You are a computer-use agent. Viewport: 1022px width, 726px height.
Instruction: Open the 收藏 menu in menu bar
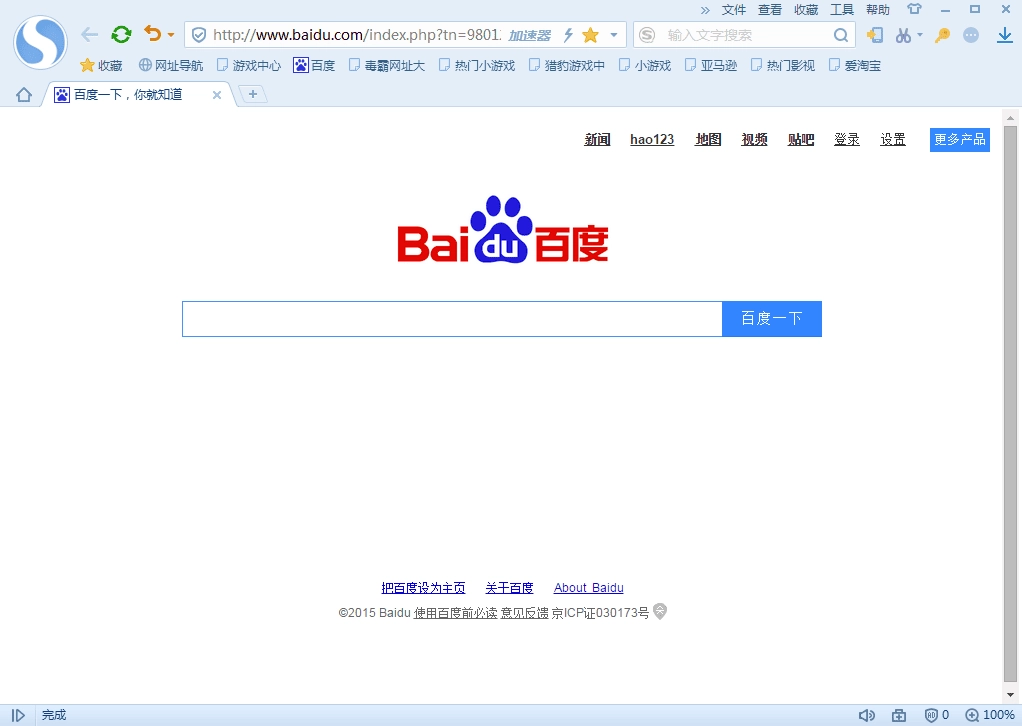(806, 10)
